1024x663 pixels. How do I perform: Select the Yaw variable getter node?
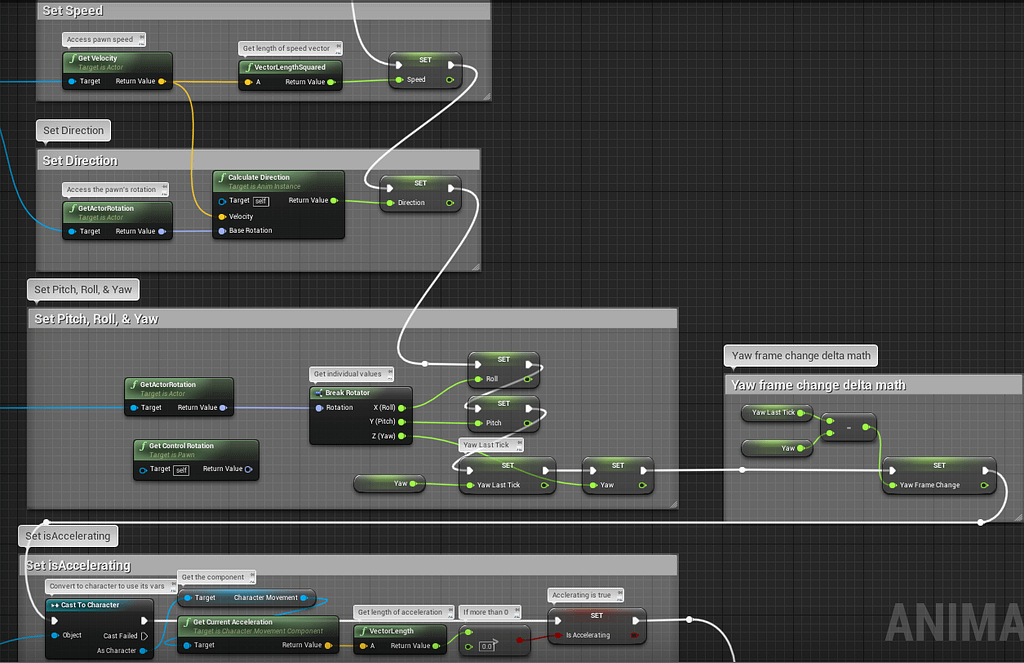[390, 483]
